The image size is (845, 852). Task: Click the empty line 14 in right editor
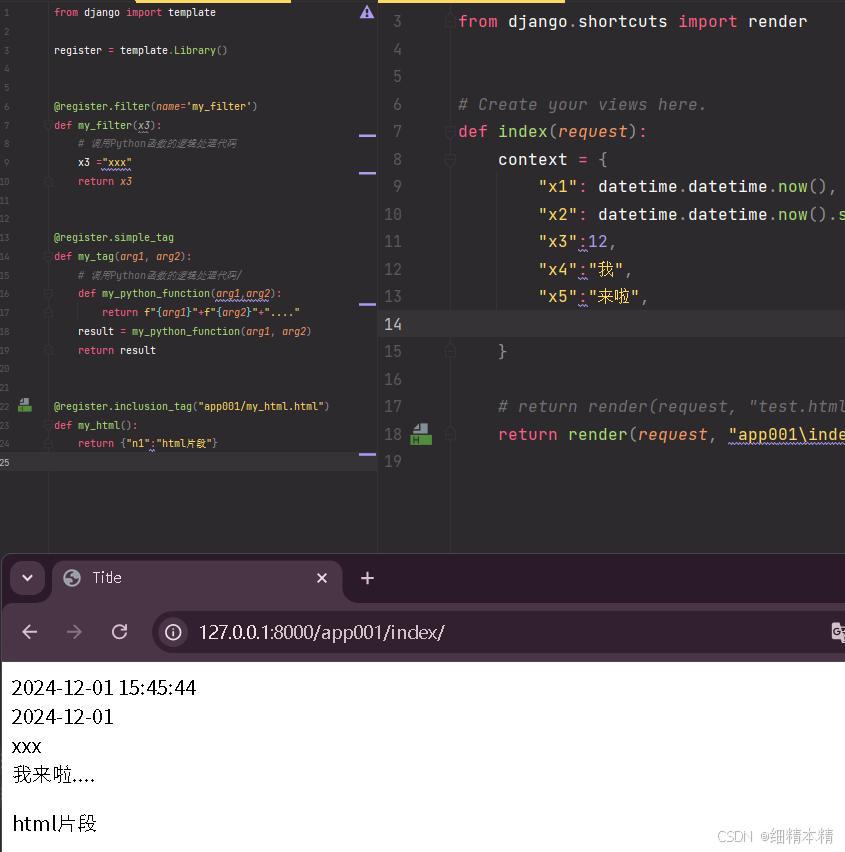[x=611, y=324]
